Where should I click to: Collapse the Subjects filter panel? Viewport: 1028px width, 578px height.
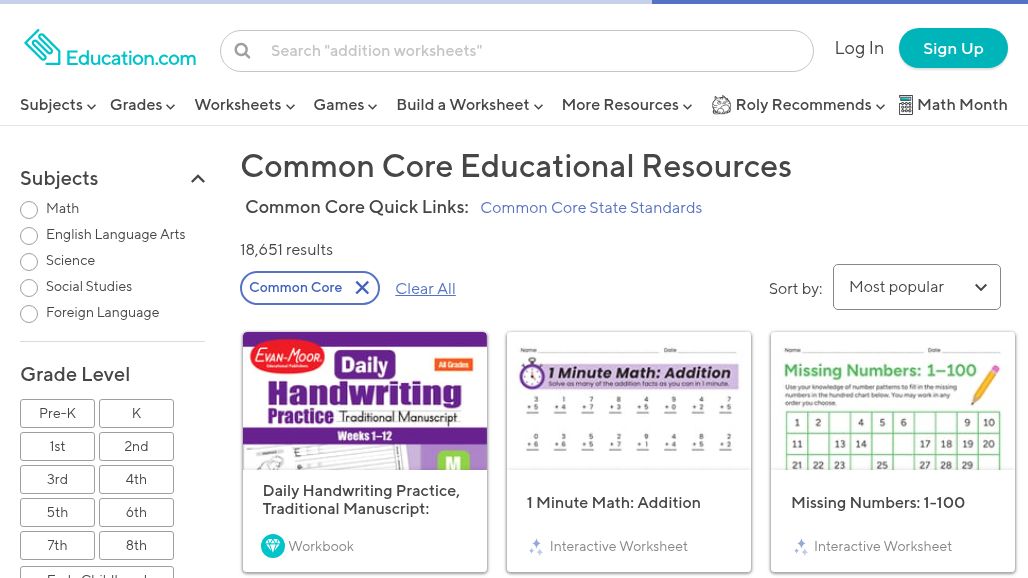coord(198,178)
